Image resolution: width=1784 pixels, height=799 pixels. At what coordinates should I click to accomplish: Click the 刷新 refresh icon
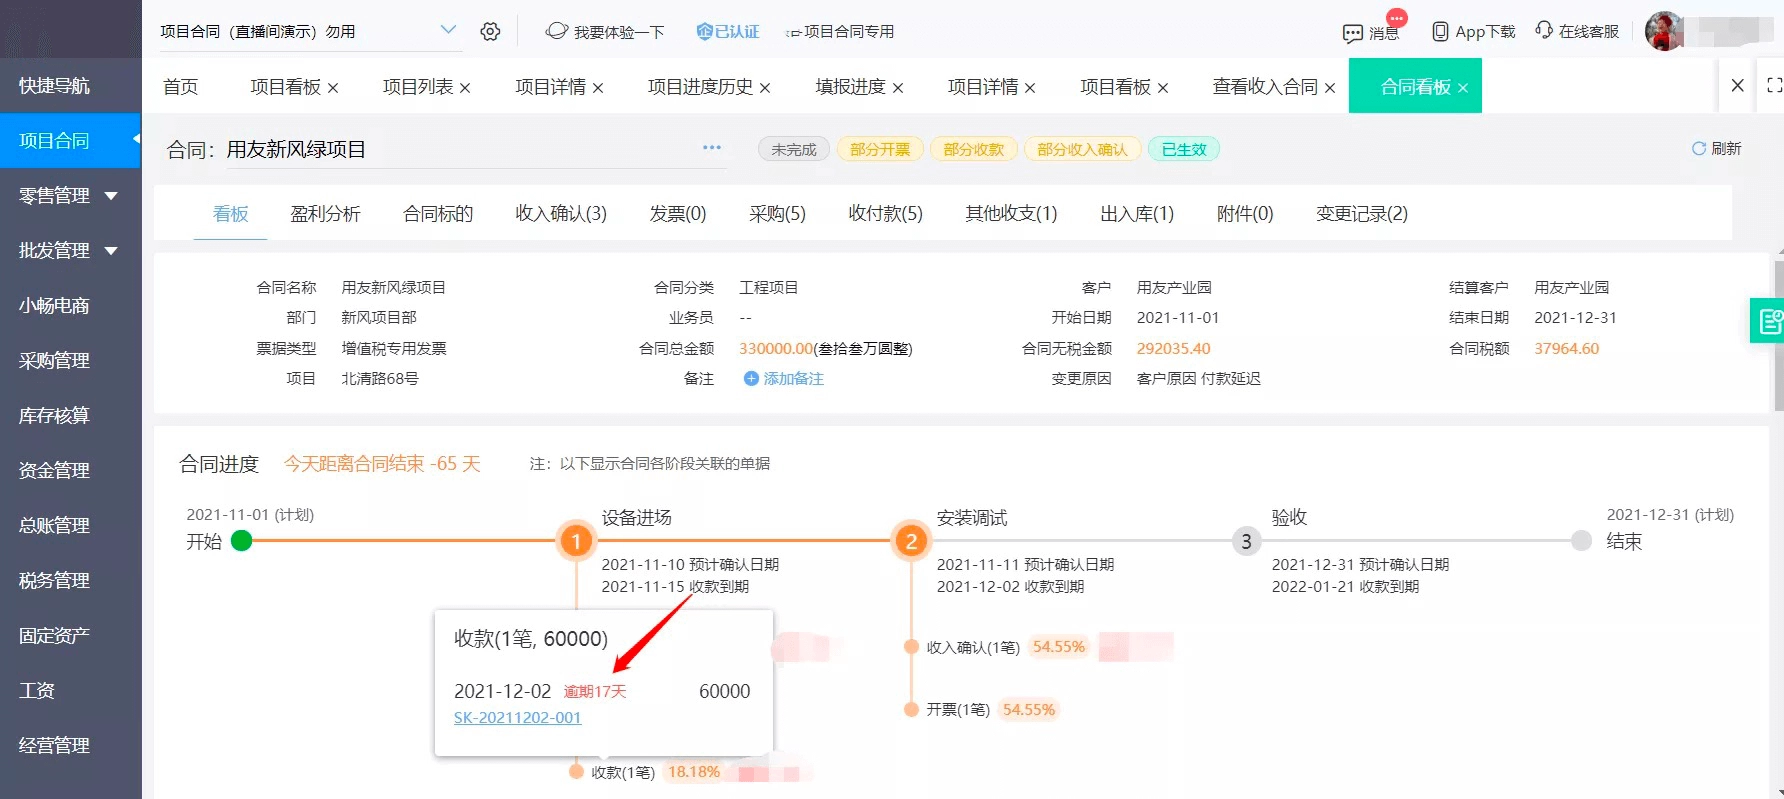1698,148
